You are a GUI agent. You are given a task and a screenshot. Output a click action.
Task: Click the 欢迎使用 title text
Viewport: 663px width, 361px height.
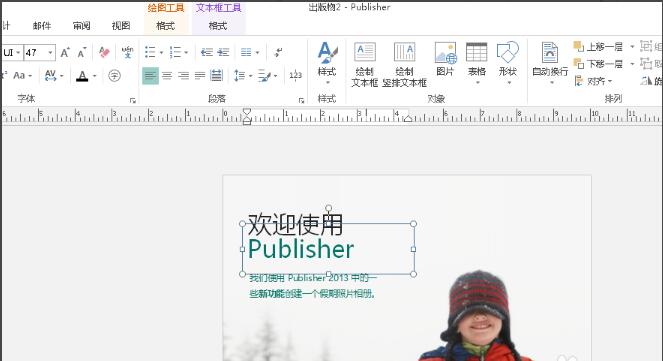(295, 224)
